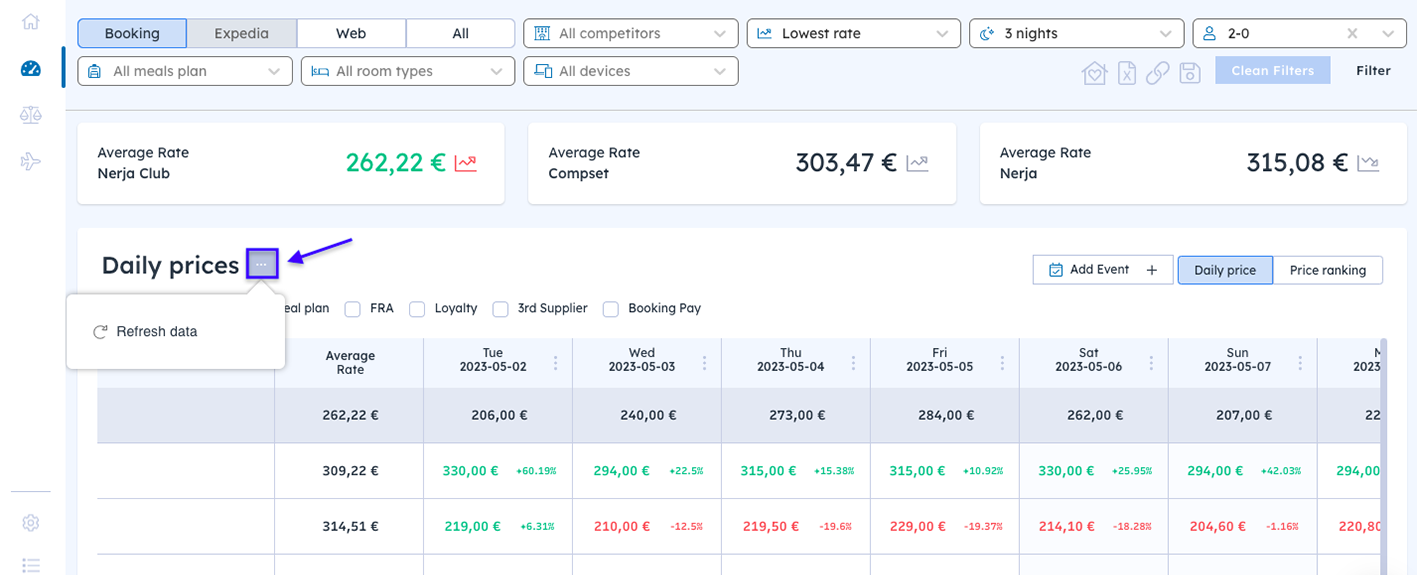Click the Average Rate Nerja Club card
Image resolution: width=1417 pixels, height=575 pixels.
291,163
